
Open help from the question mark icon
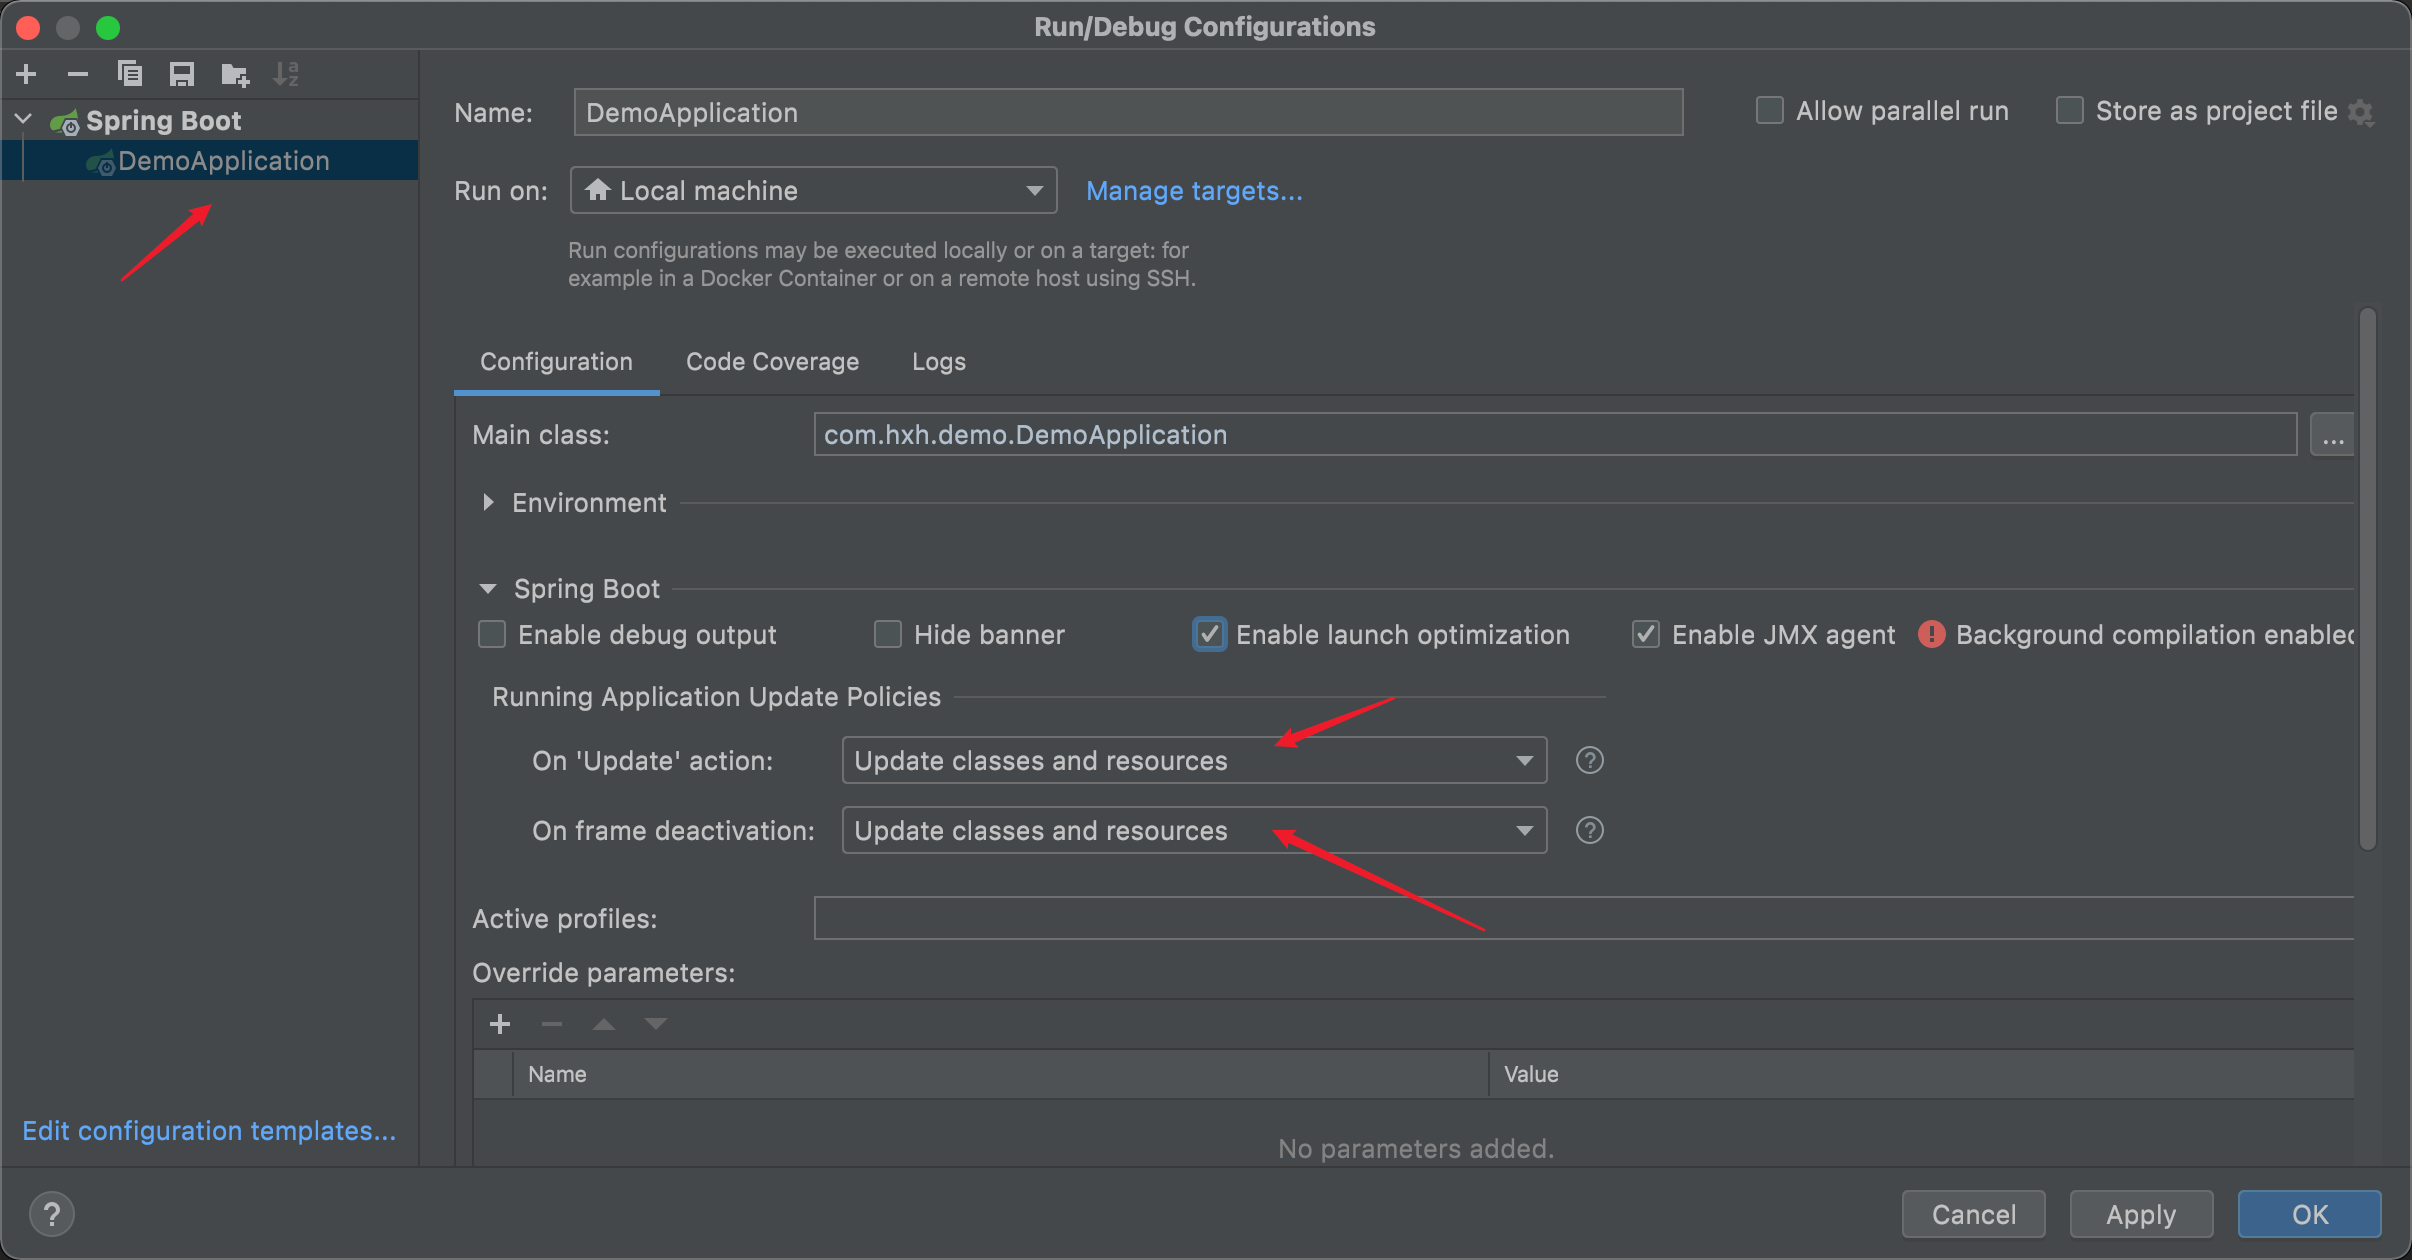pyautogui.click(x=53, y=1213)
